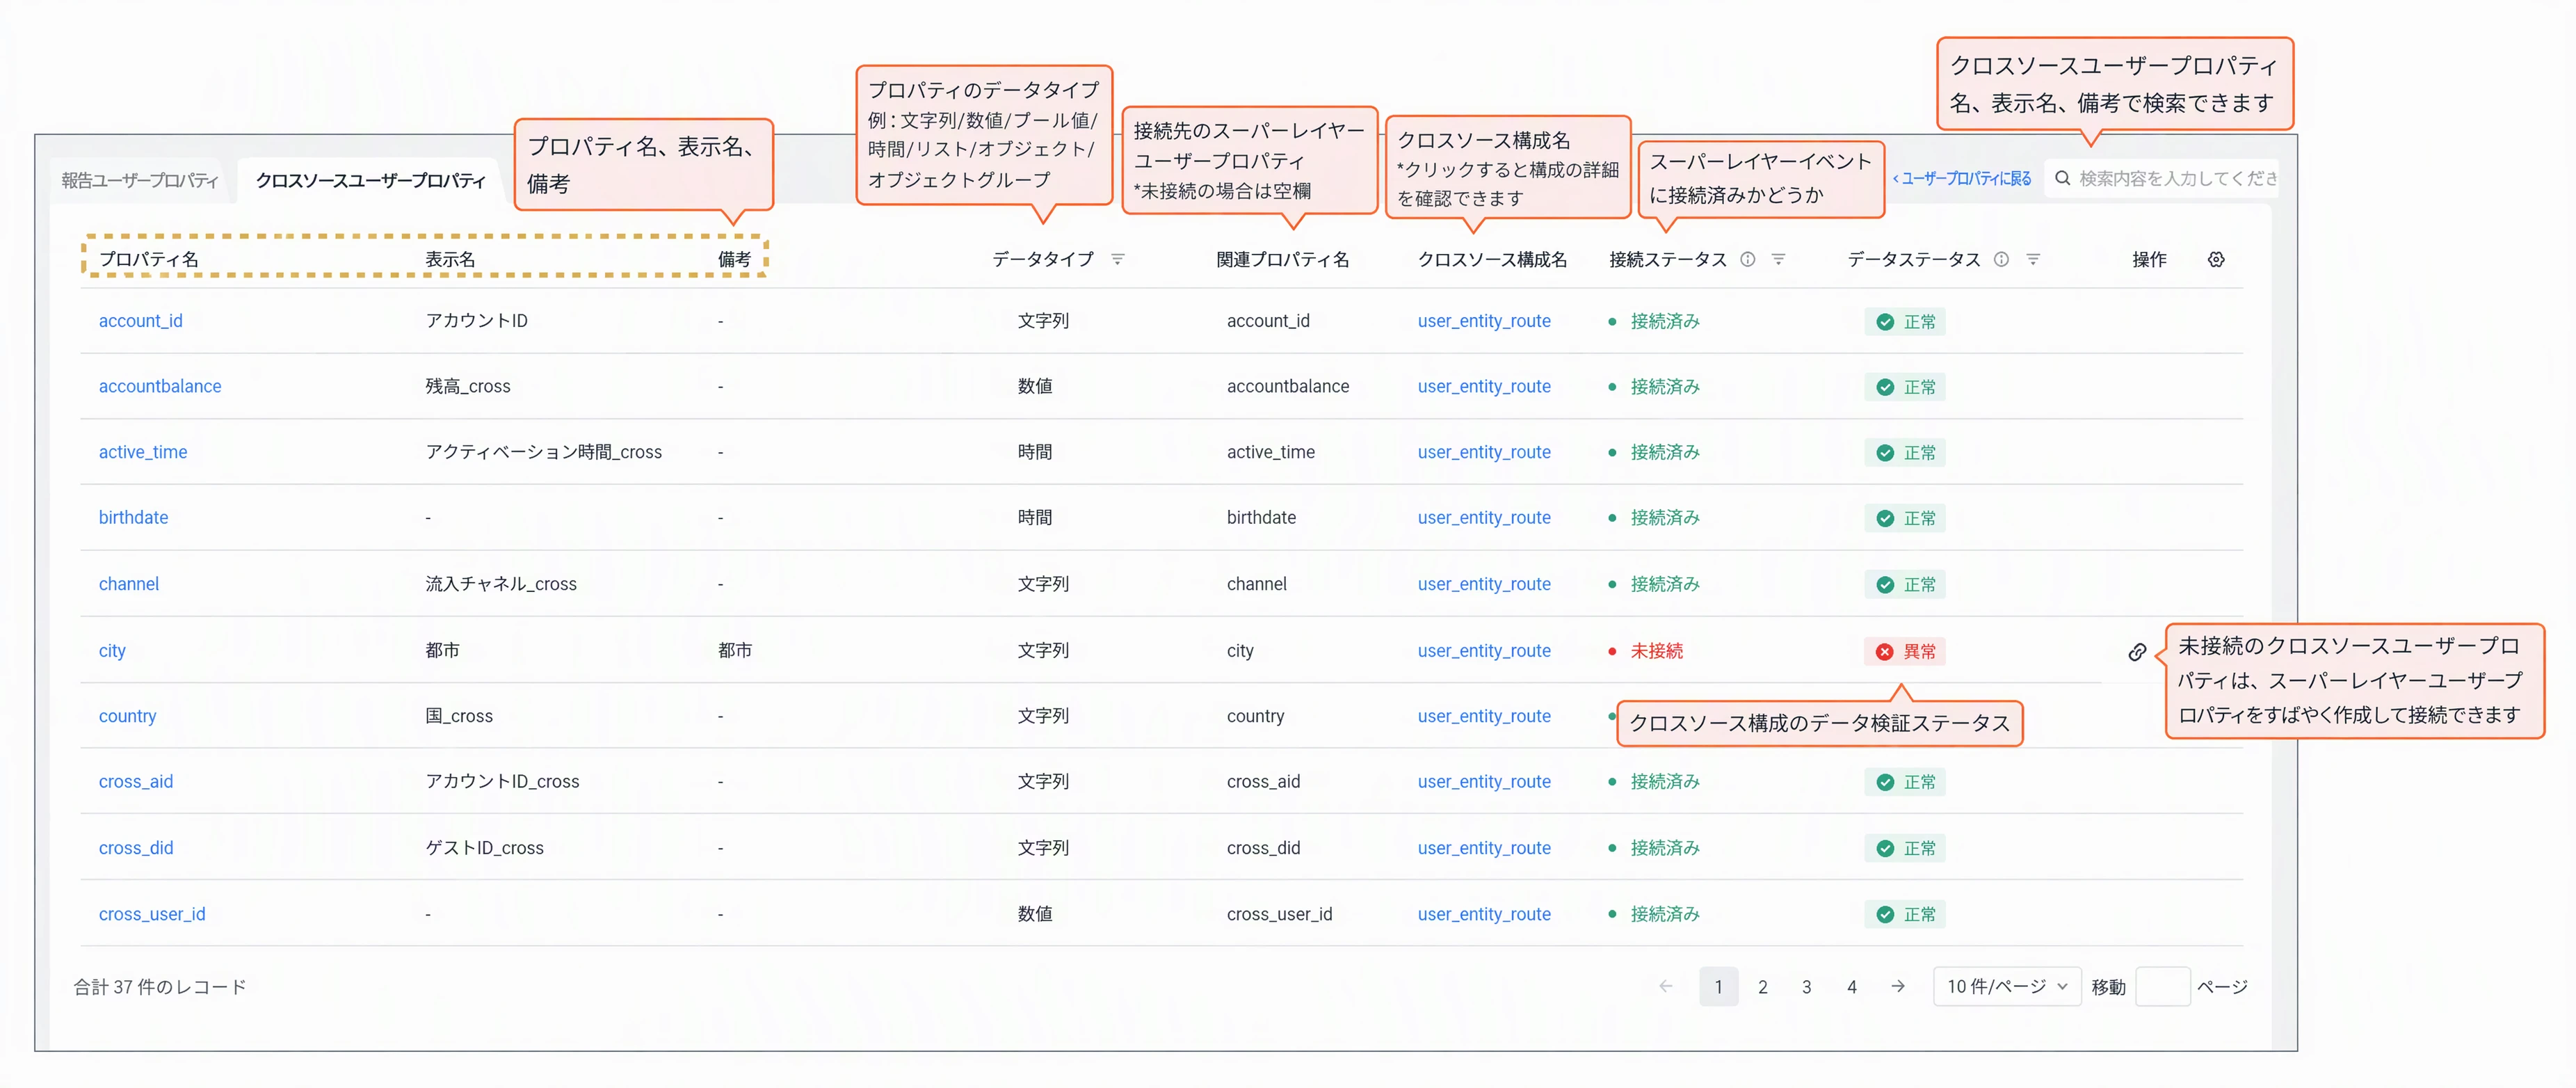This screenshot has width=2576, height=1088.
Task: Click the link icon in the city row
Action: (2137, 652)
